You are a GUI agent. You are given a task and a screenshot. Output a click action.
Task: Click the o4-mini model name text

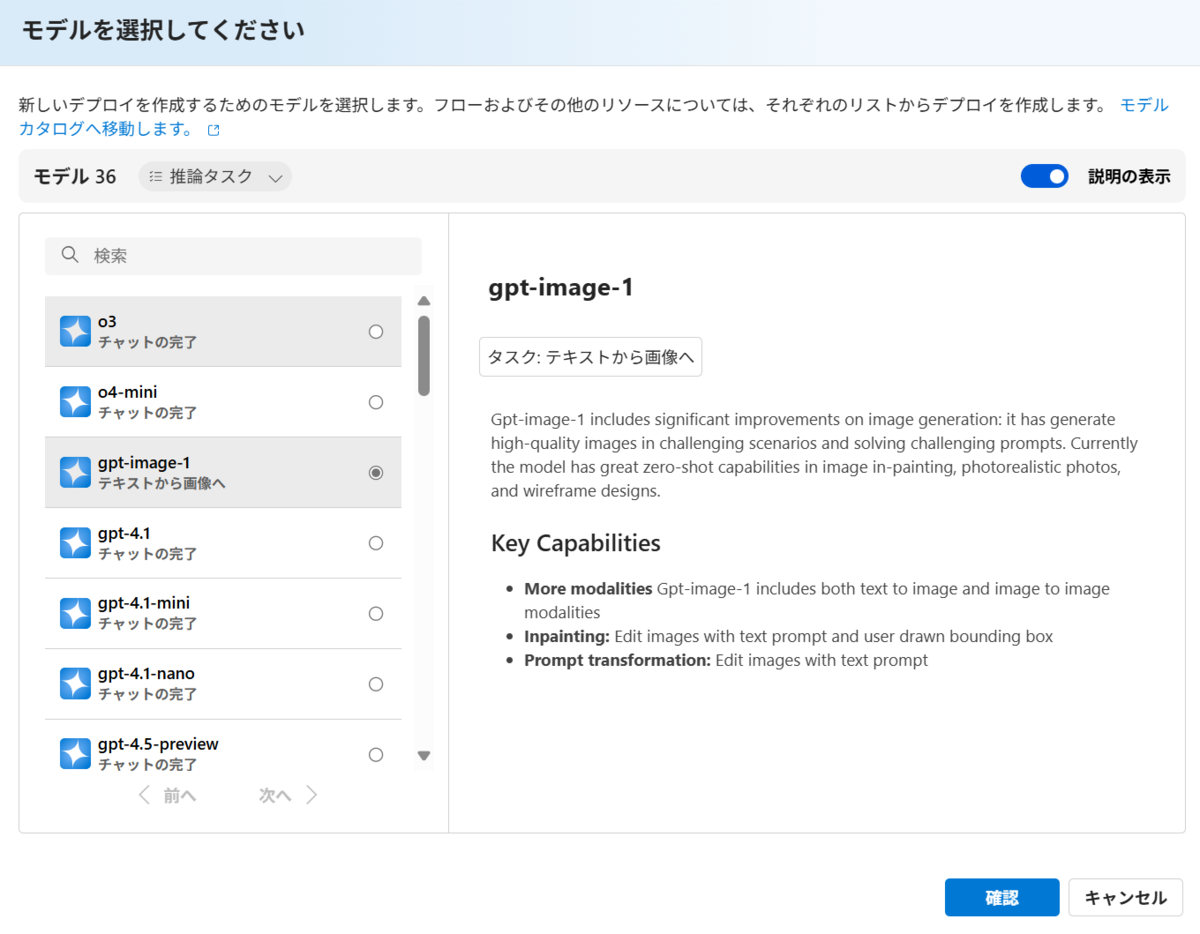[x=127, y=392]
